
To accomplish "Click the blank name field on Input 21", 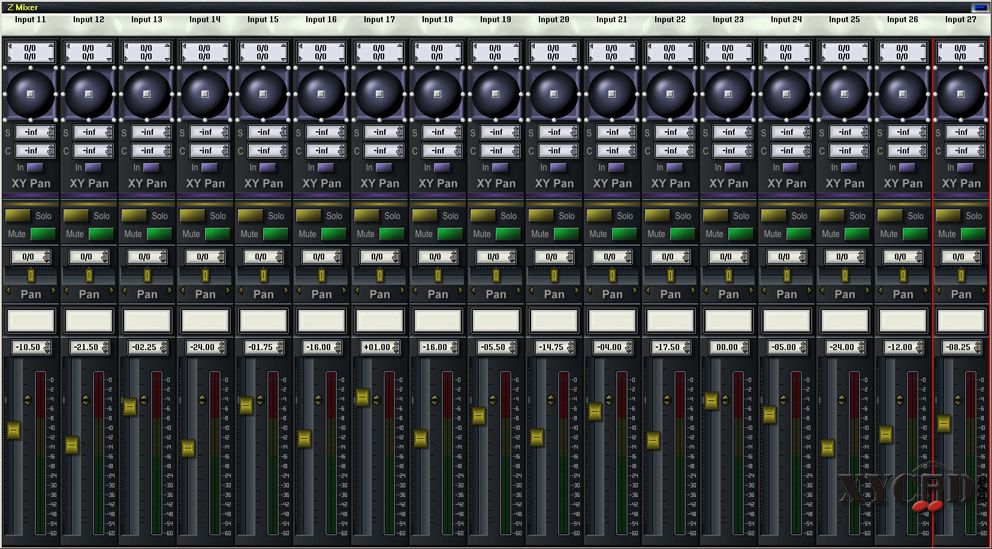I will tap(612, 321).
